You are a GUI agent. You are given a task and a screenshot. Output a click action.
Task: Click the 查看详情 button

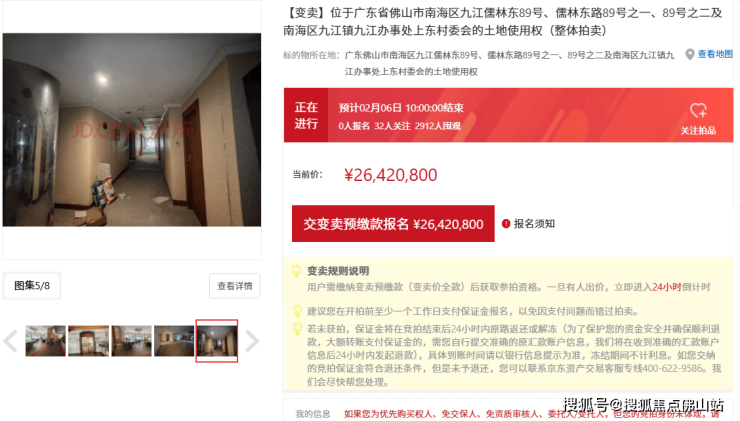(x=235, y=286)
